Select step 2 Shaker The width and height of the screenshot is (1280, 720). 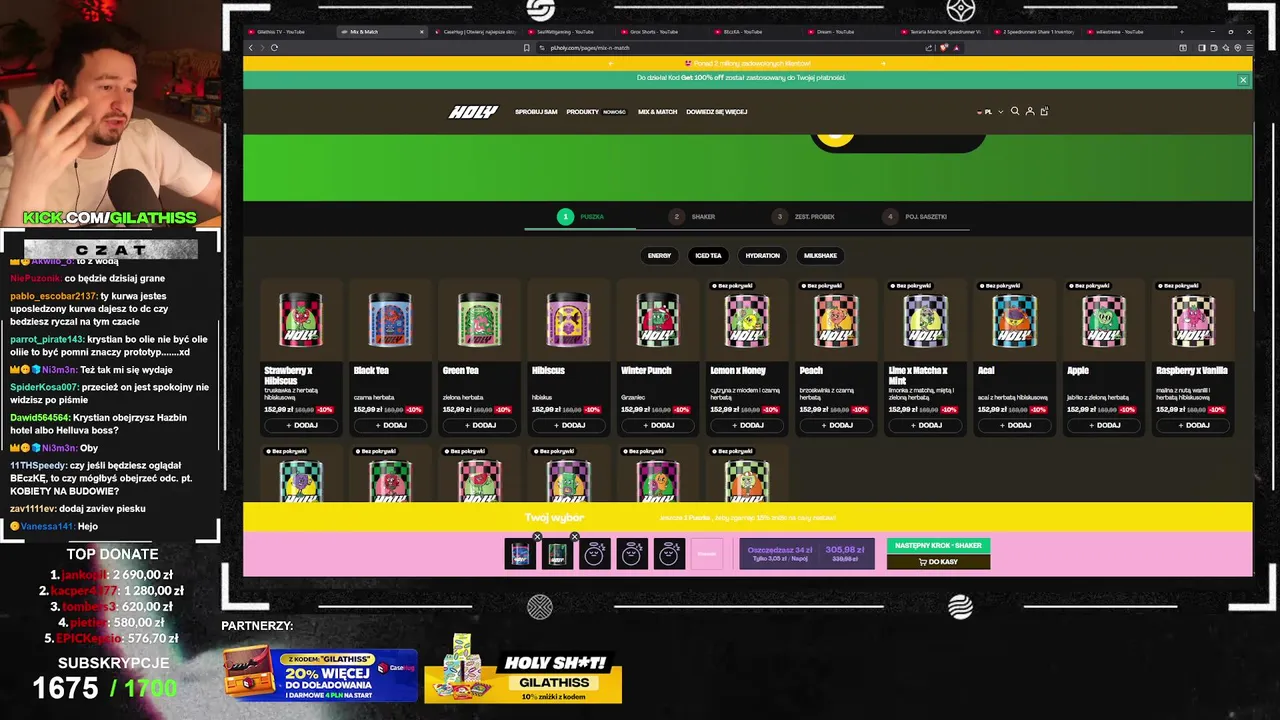click(693, 216)
